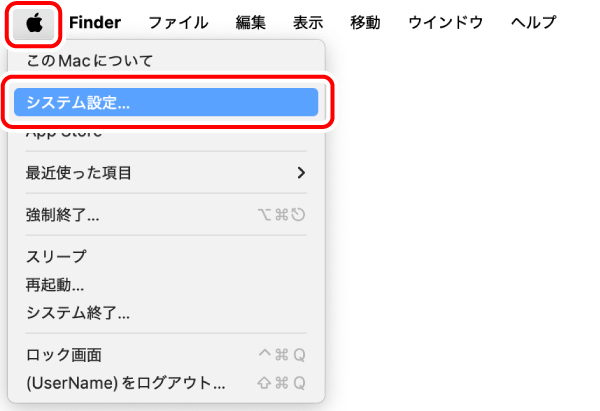Click 強制終了... to force quit apps
This screenshot has width=600, height=411.
point(166,215)
